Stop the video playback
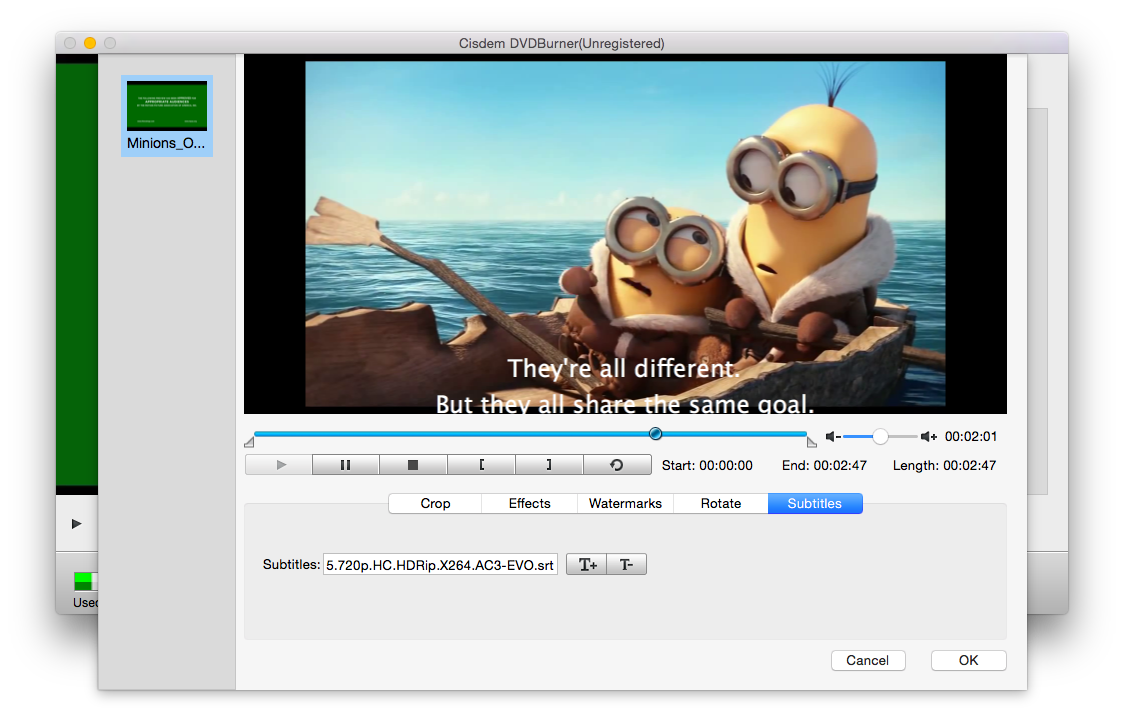 (413, 464)
